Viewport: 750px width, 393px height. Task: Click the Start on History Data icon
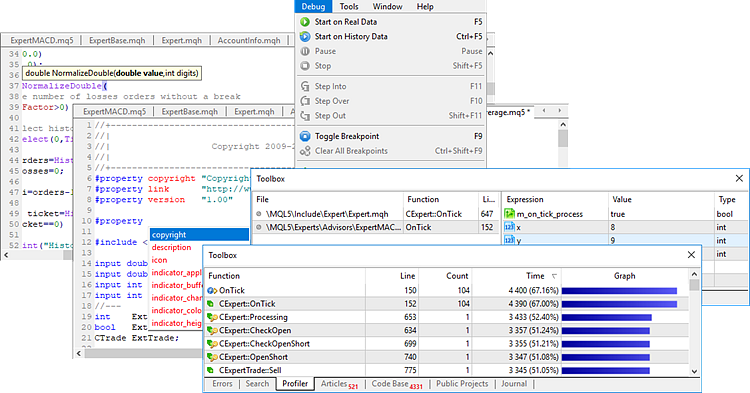coord(305,36)
